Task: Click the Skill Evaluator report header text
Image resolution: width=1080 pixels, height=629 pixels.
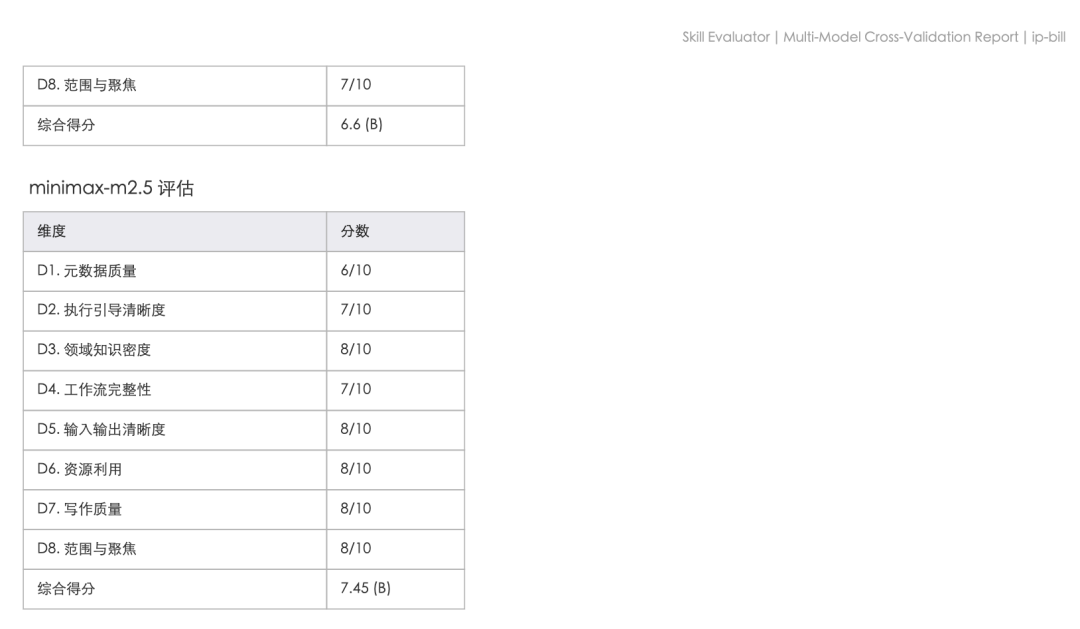Action: coord(873,37)
